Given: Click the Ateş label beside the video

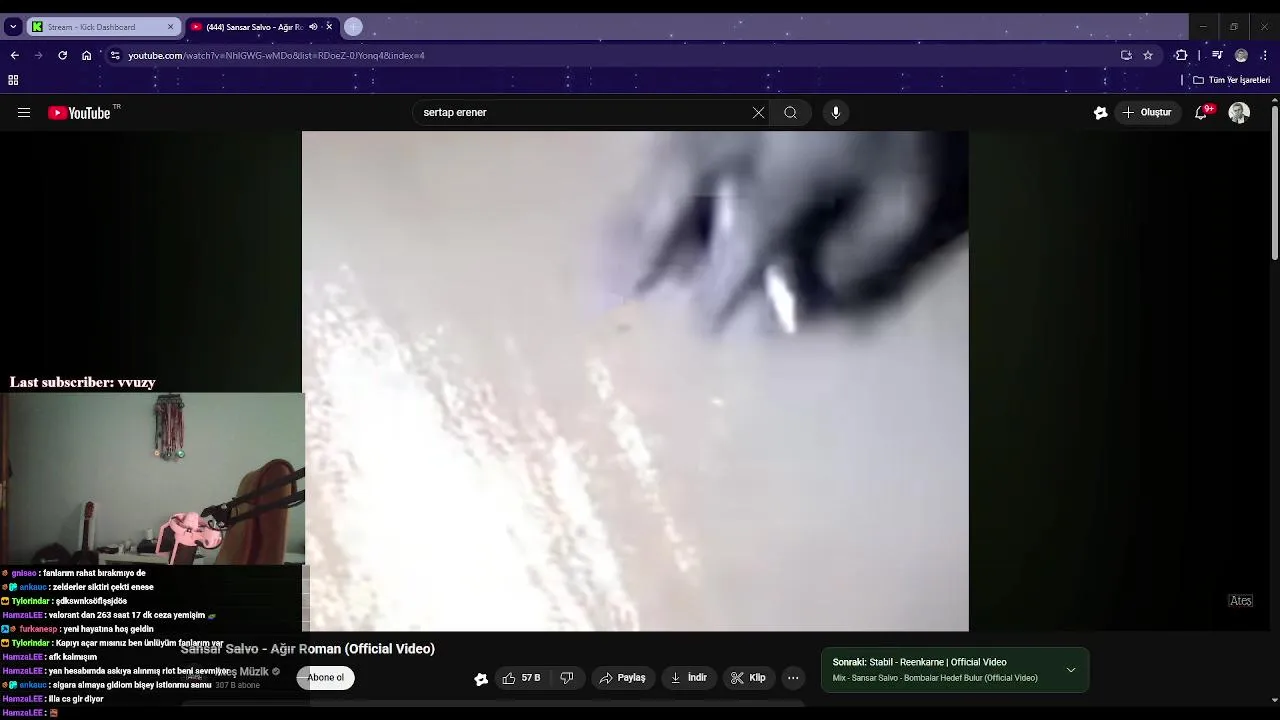Looking at the screenshot, I should pyautogui.click(x=1241, y=601).
